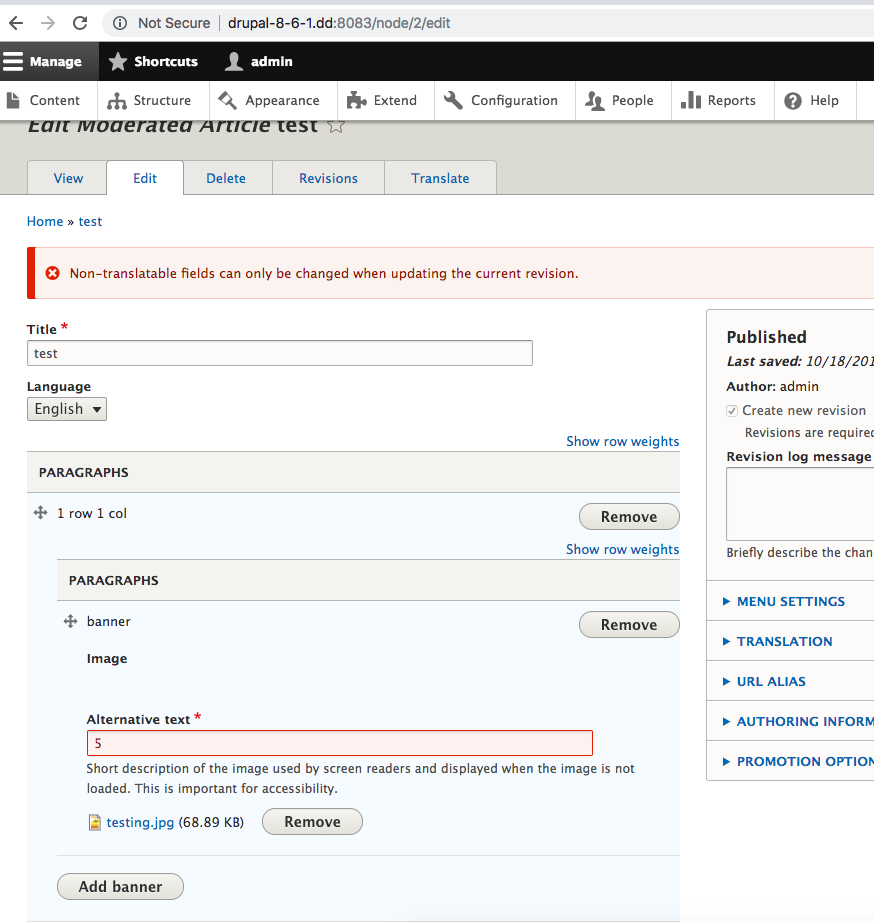The image size is (874, 923).
Task: Expand the MENU SETTINGS section
Action: coord(794,601)
